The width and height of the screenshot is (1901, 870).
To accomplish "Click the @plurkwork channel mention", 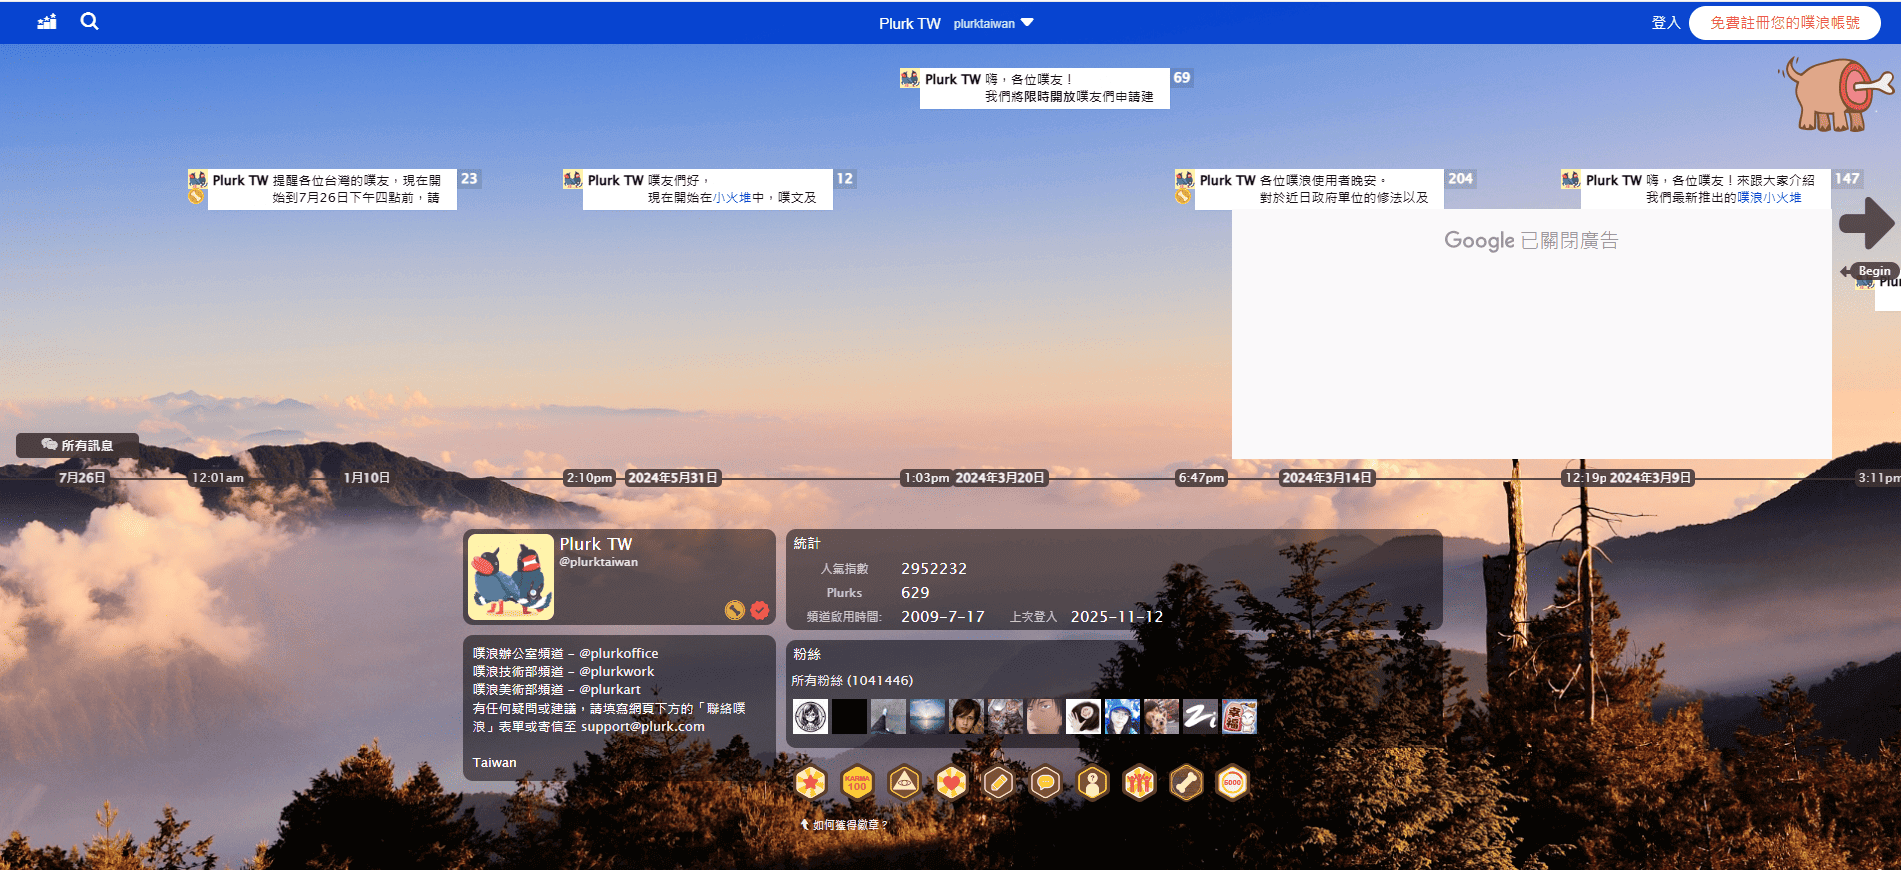I will point(617,672).
